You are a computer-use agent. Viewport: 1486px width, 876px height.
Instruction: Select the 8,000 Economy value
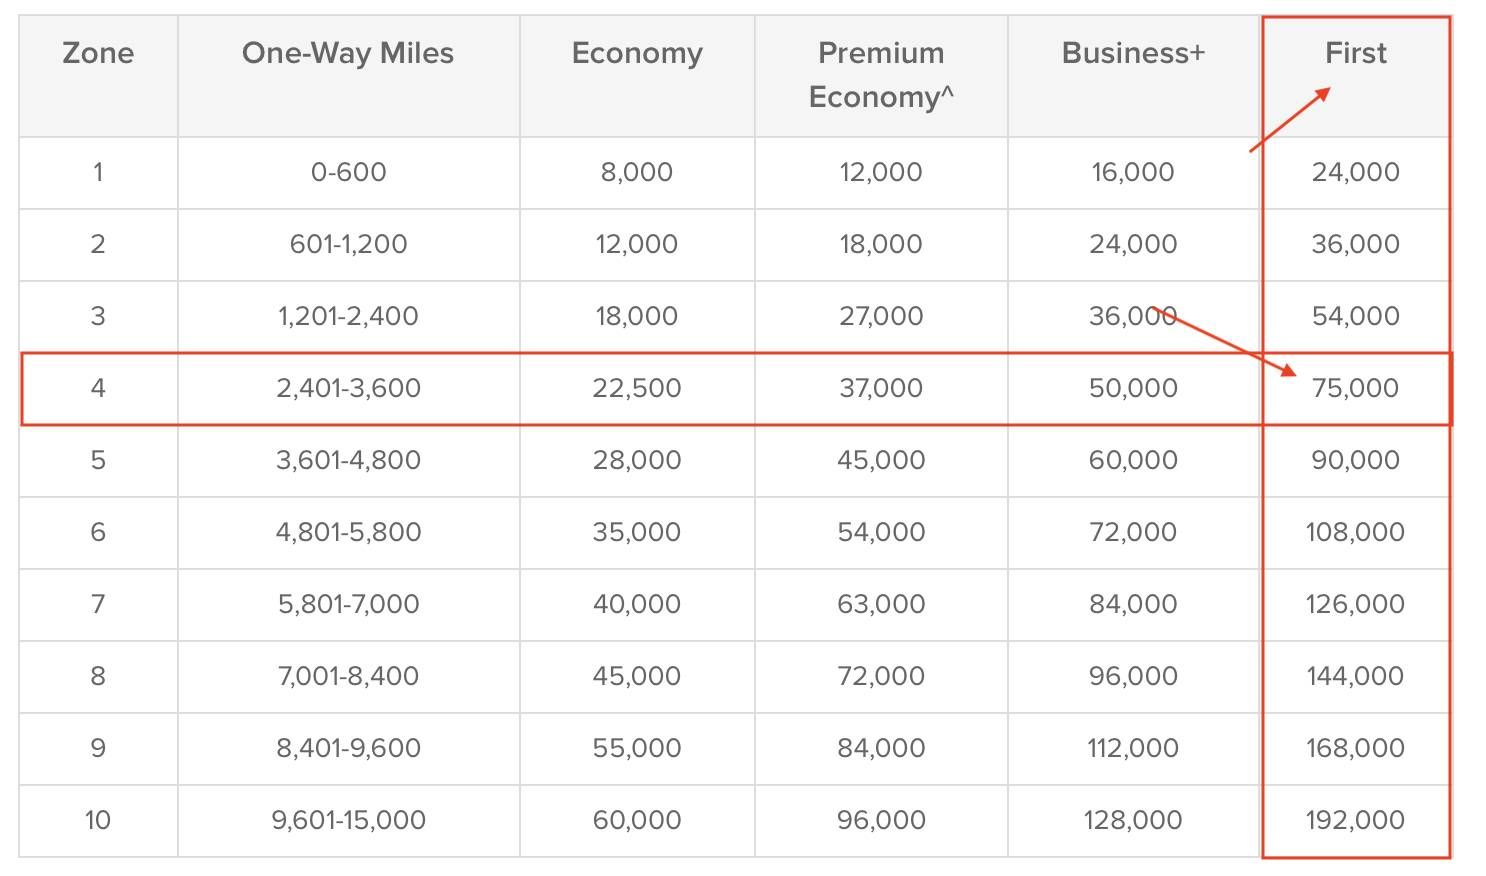click(637, 172)
